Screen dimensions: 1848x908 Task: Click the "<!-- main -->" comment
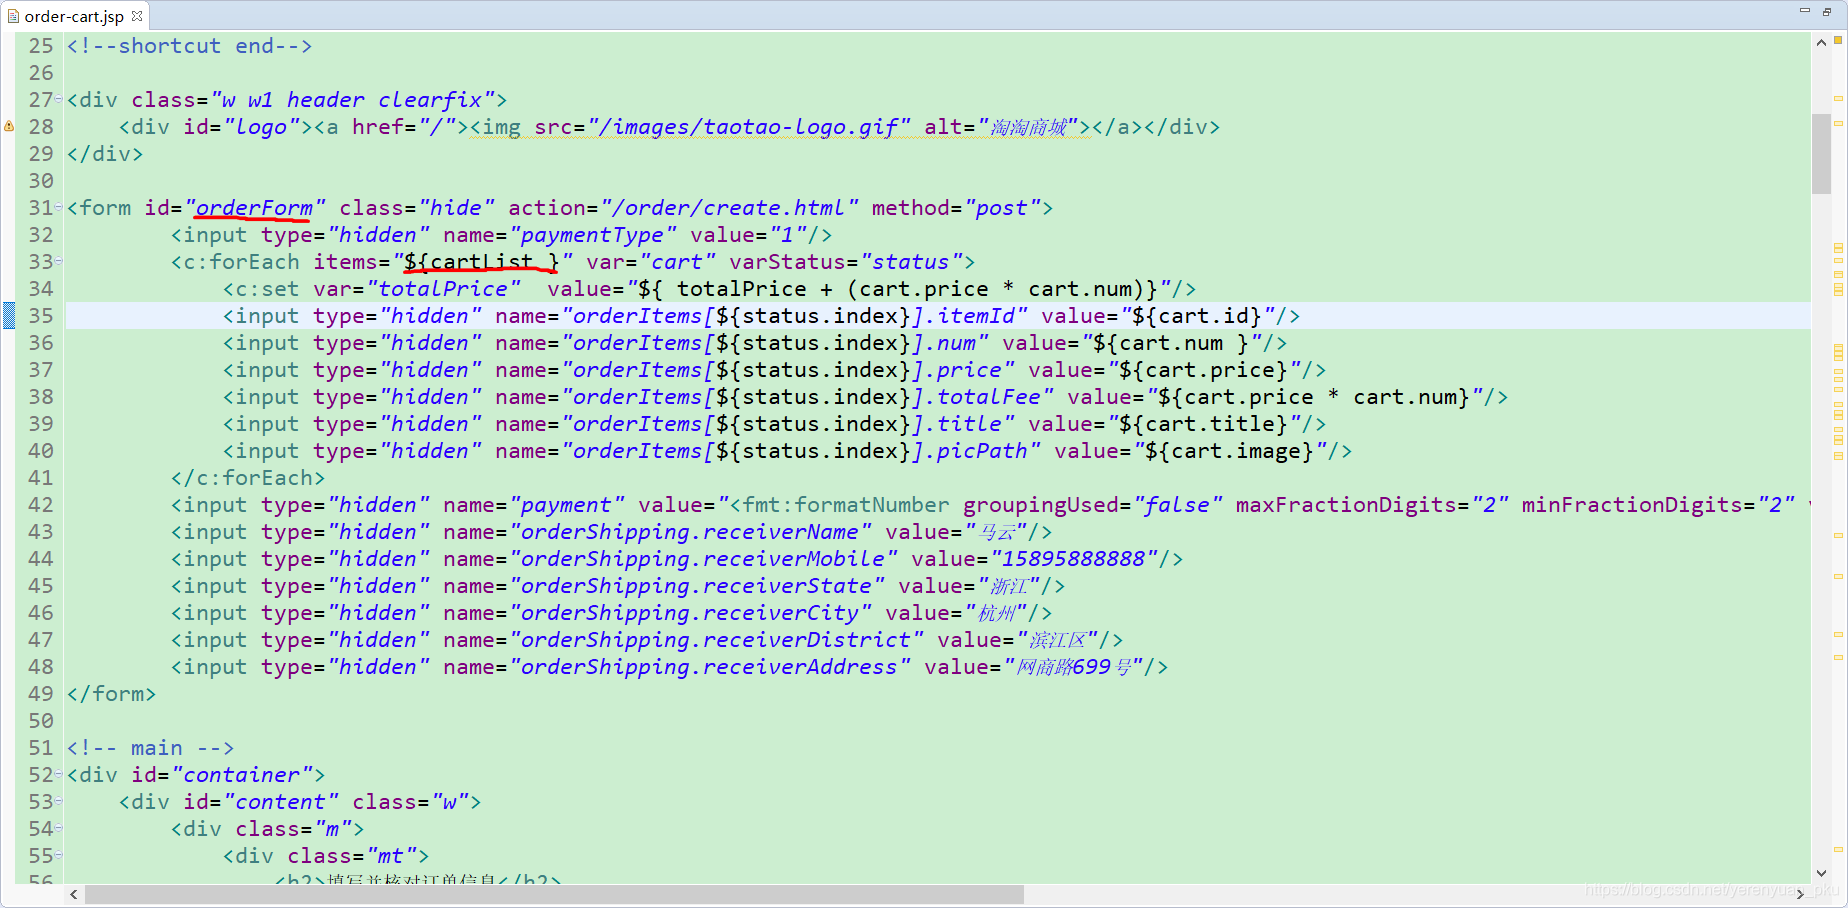150,748
